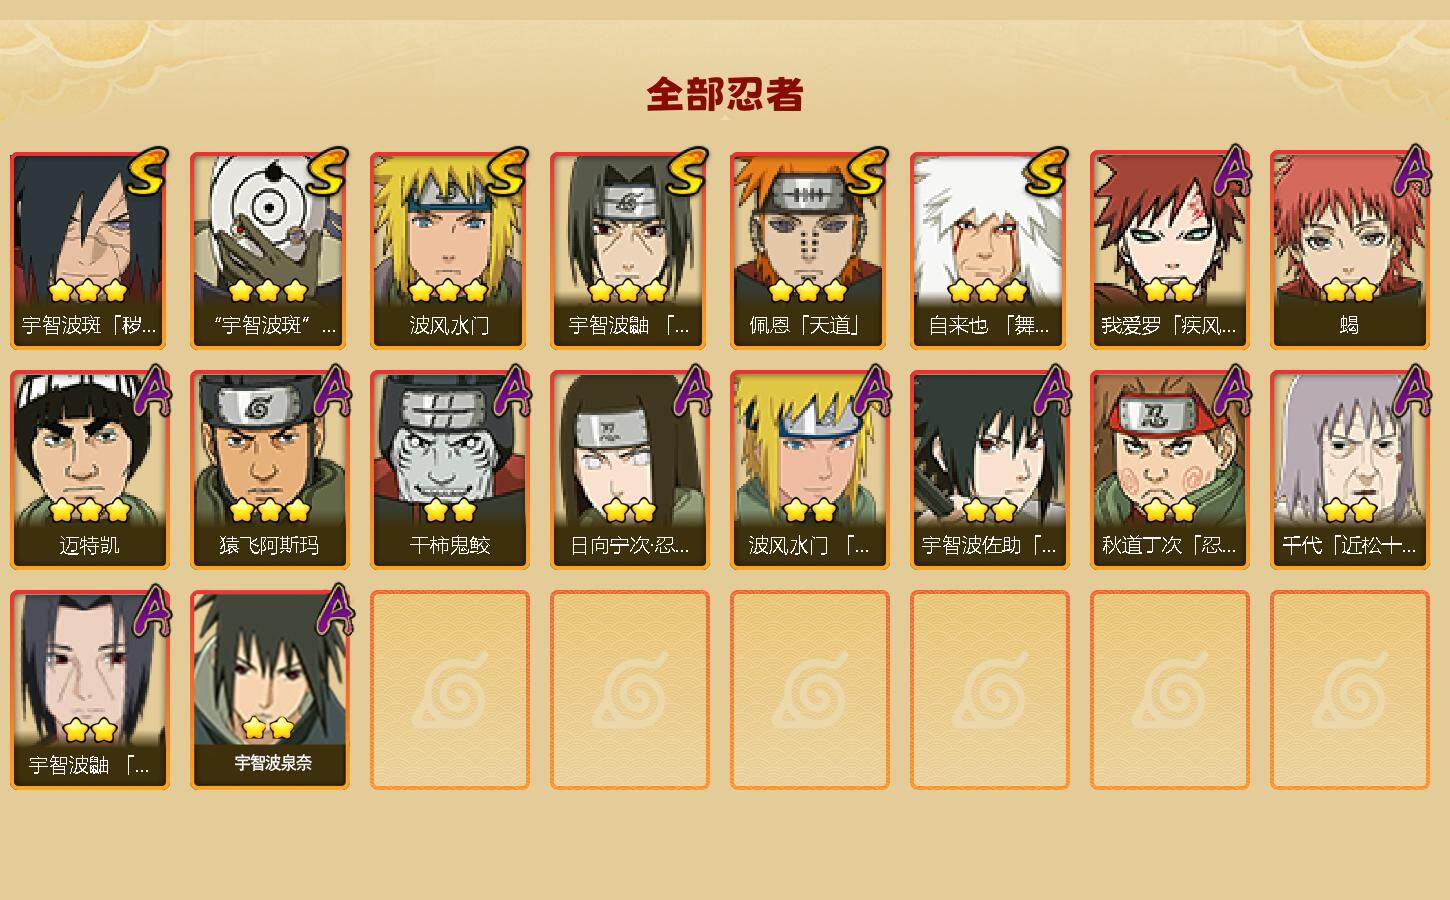Select the A-rank 波风水门「… card
1450x900 pixels.
810,470
